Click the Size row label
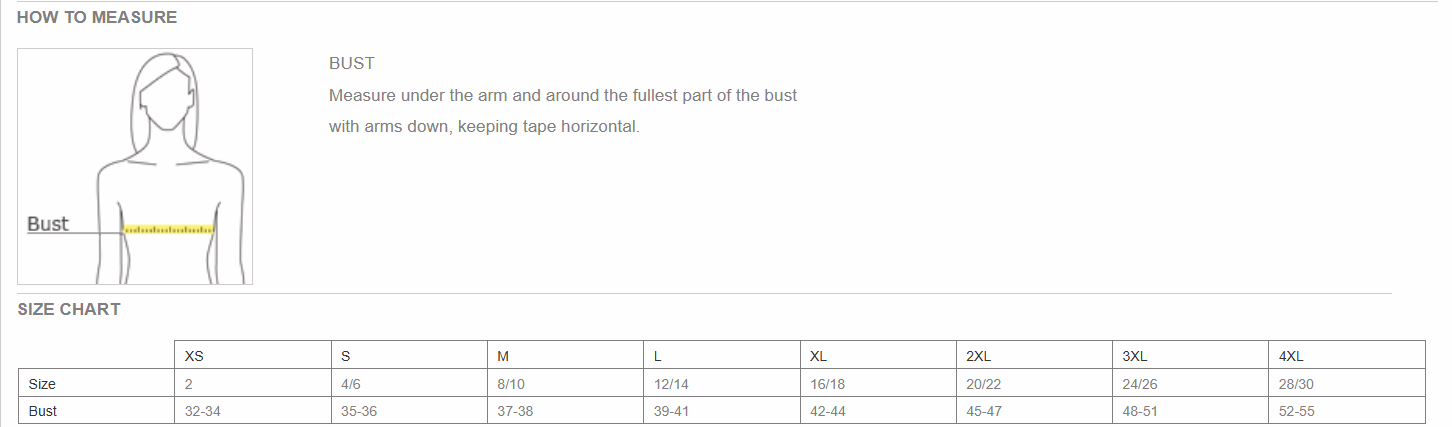 [x=42, y=384]
